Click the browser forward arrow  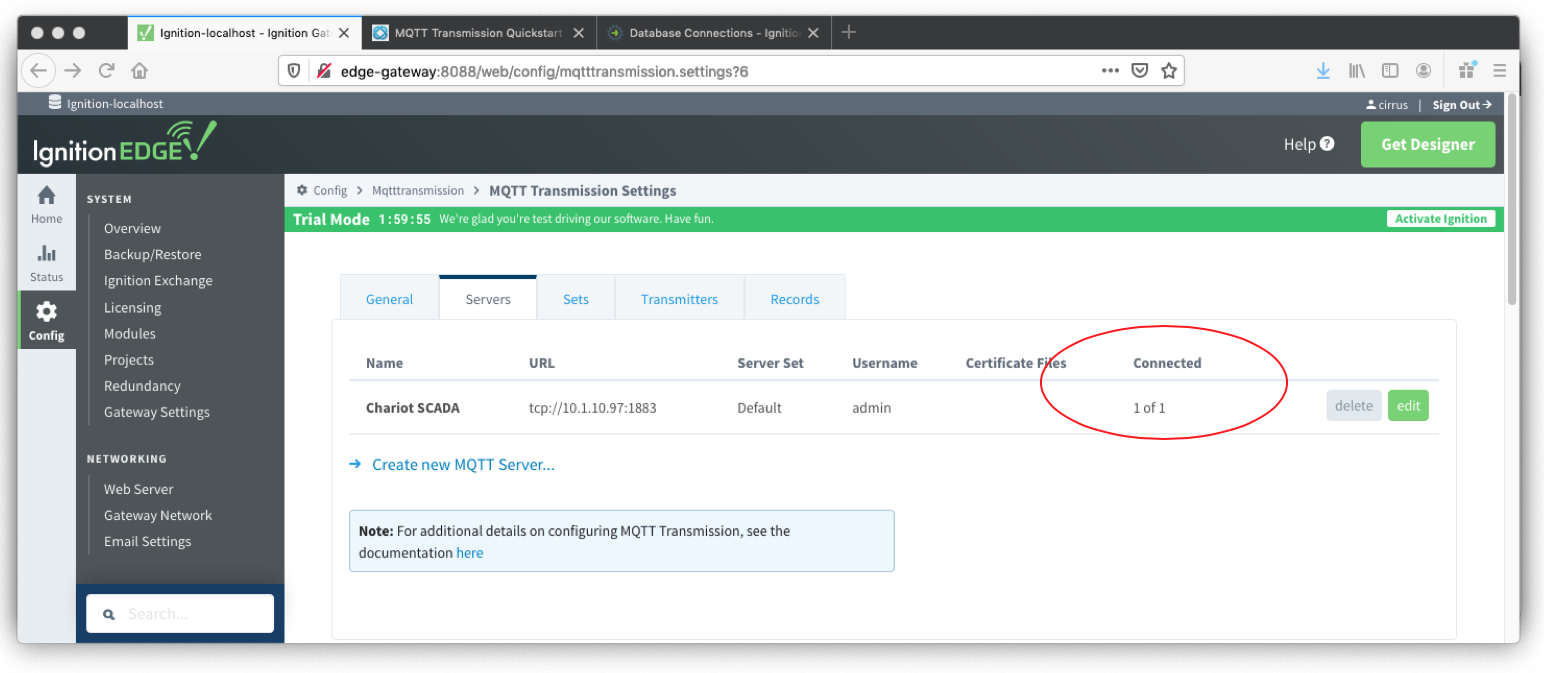[x=72, y=71]
